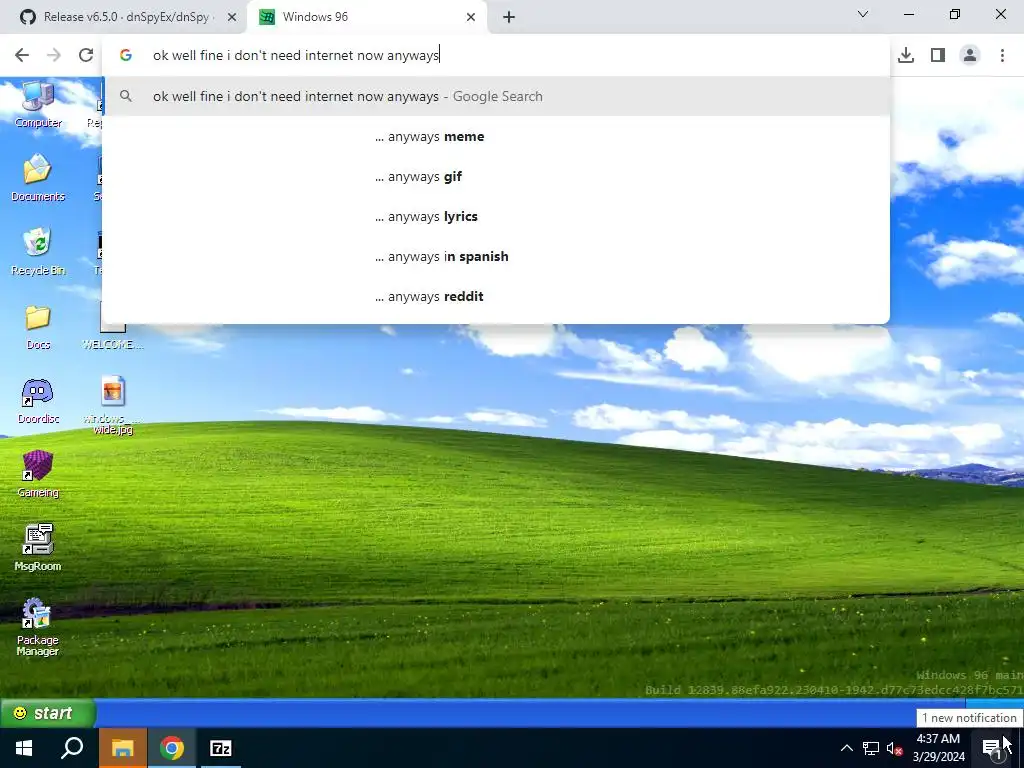The width and height of the screenshot is (1024, 768).
Task: Click the muted volume tray icon
Action: 894,748
